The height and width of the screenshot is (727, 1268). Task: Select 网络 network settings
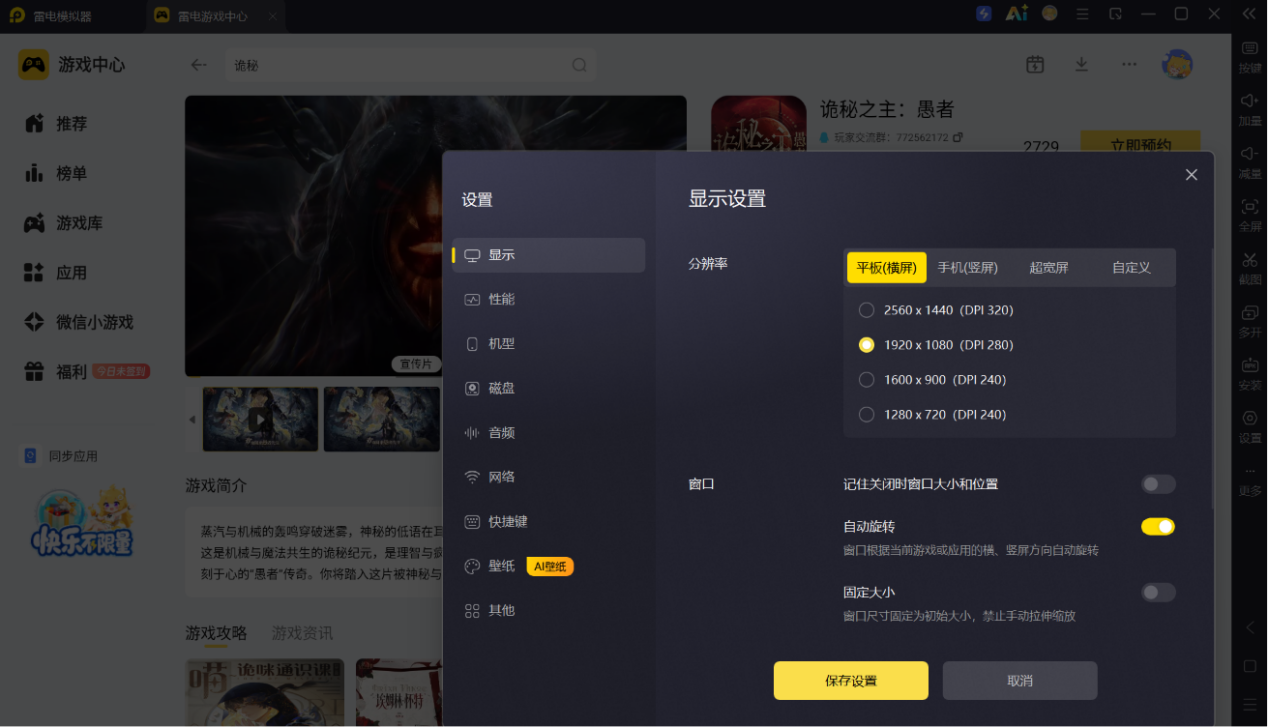point(548,477)
